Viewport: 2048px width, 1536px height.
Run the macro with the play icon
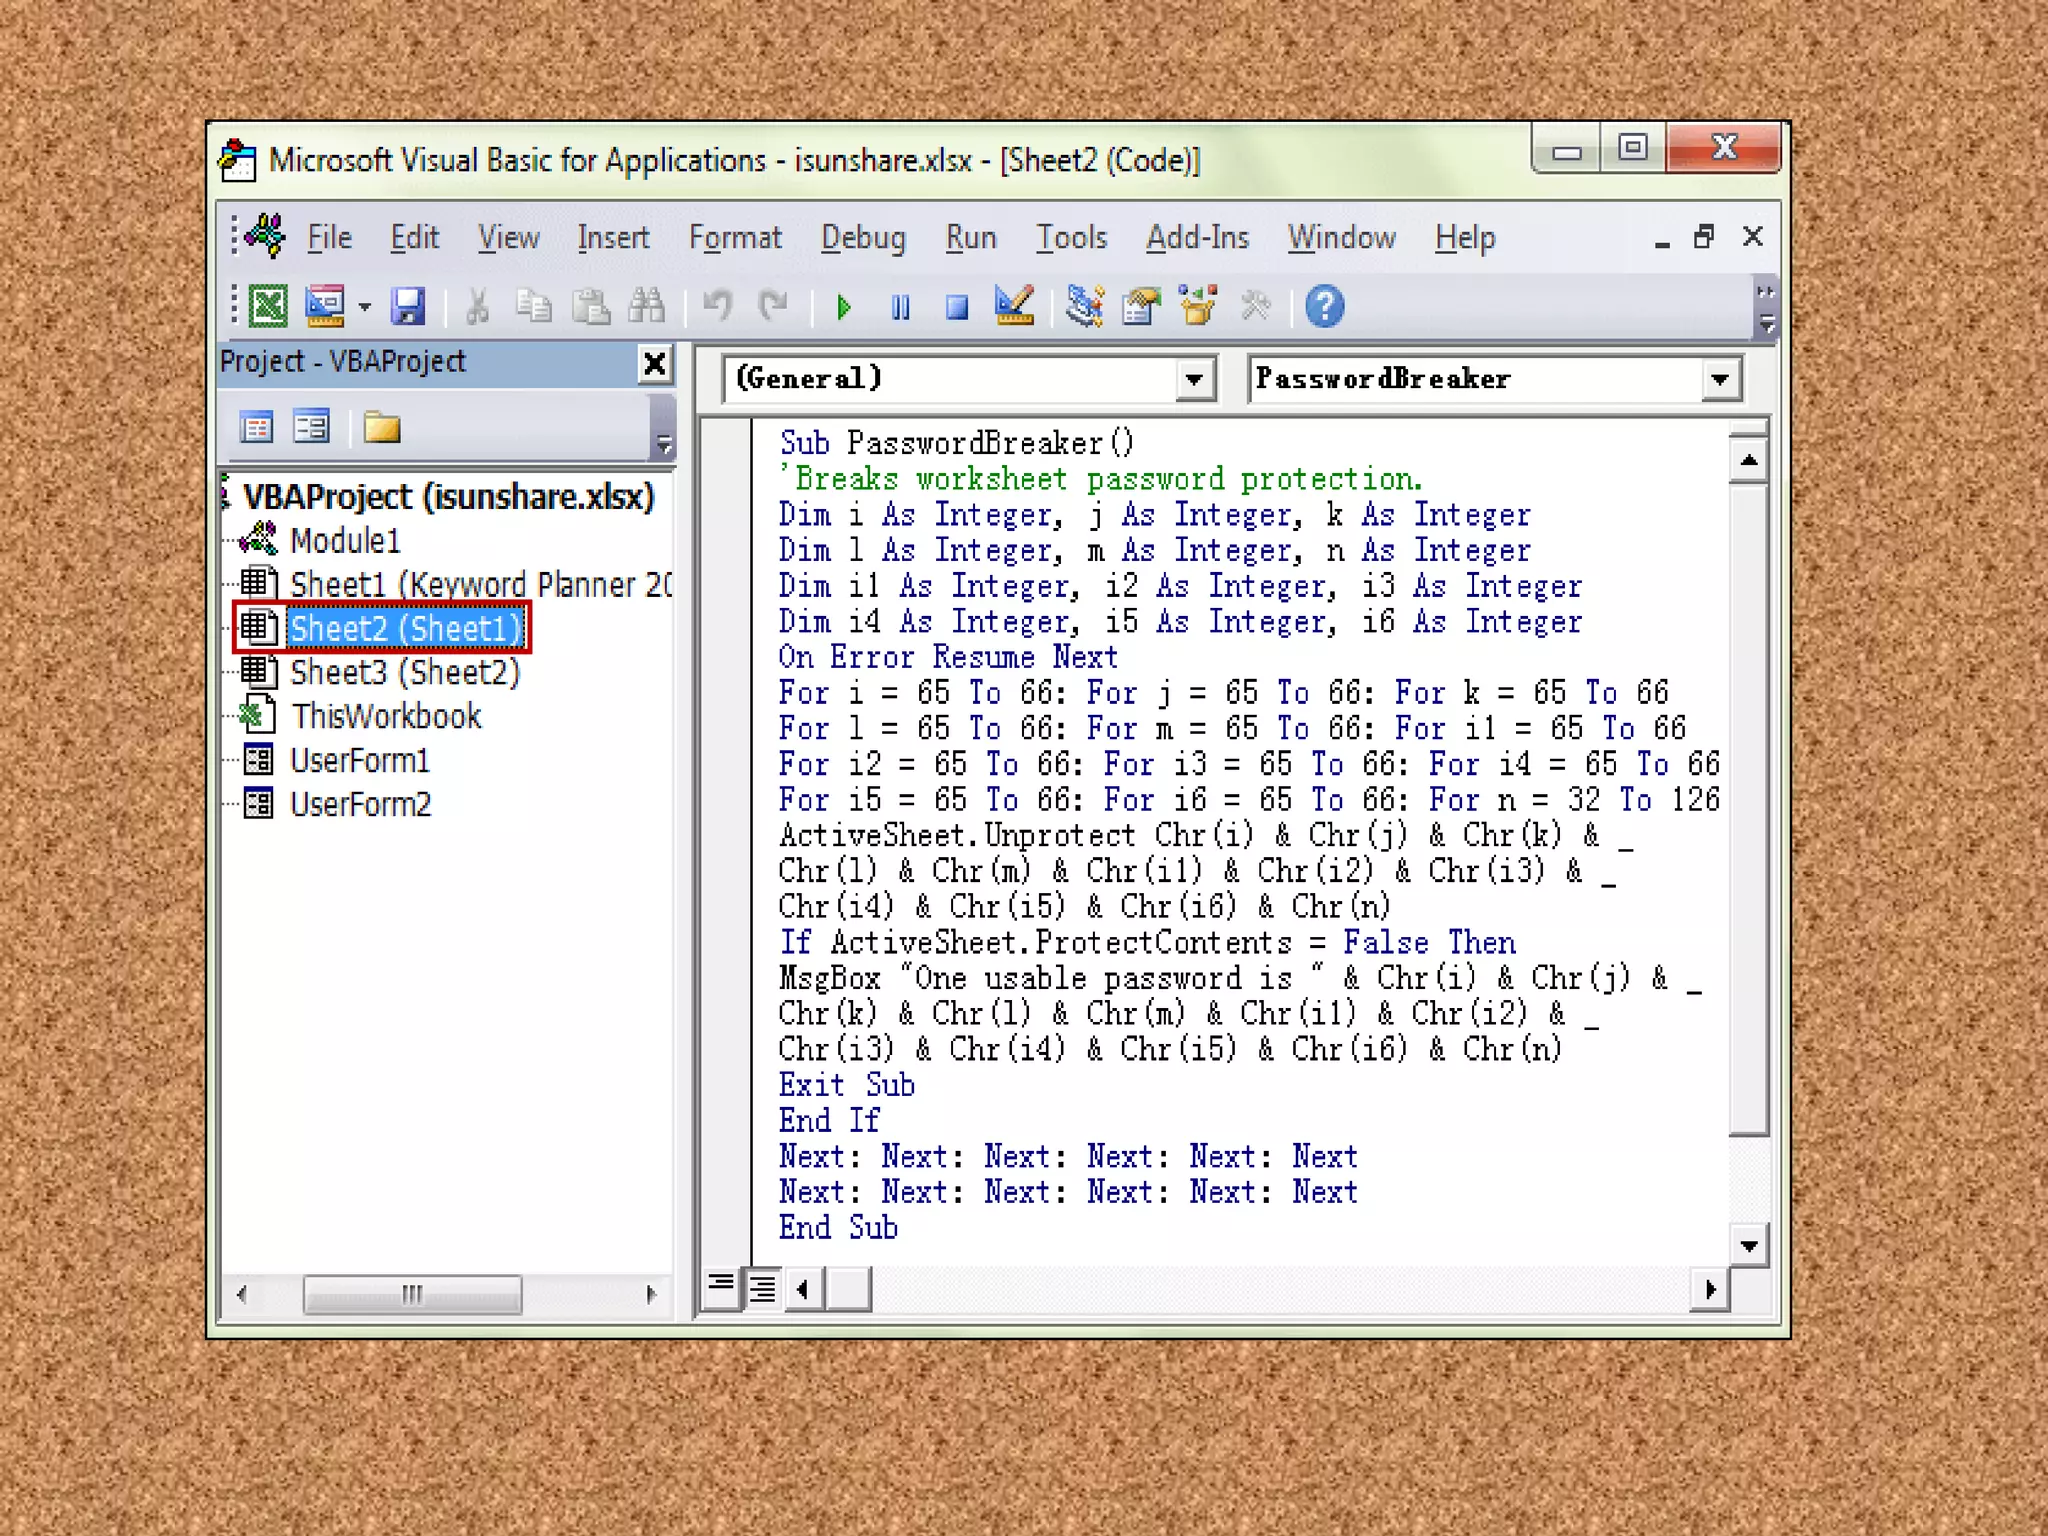pyautogui.click(x=843, y=307)
